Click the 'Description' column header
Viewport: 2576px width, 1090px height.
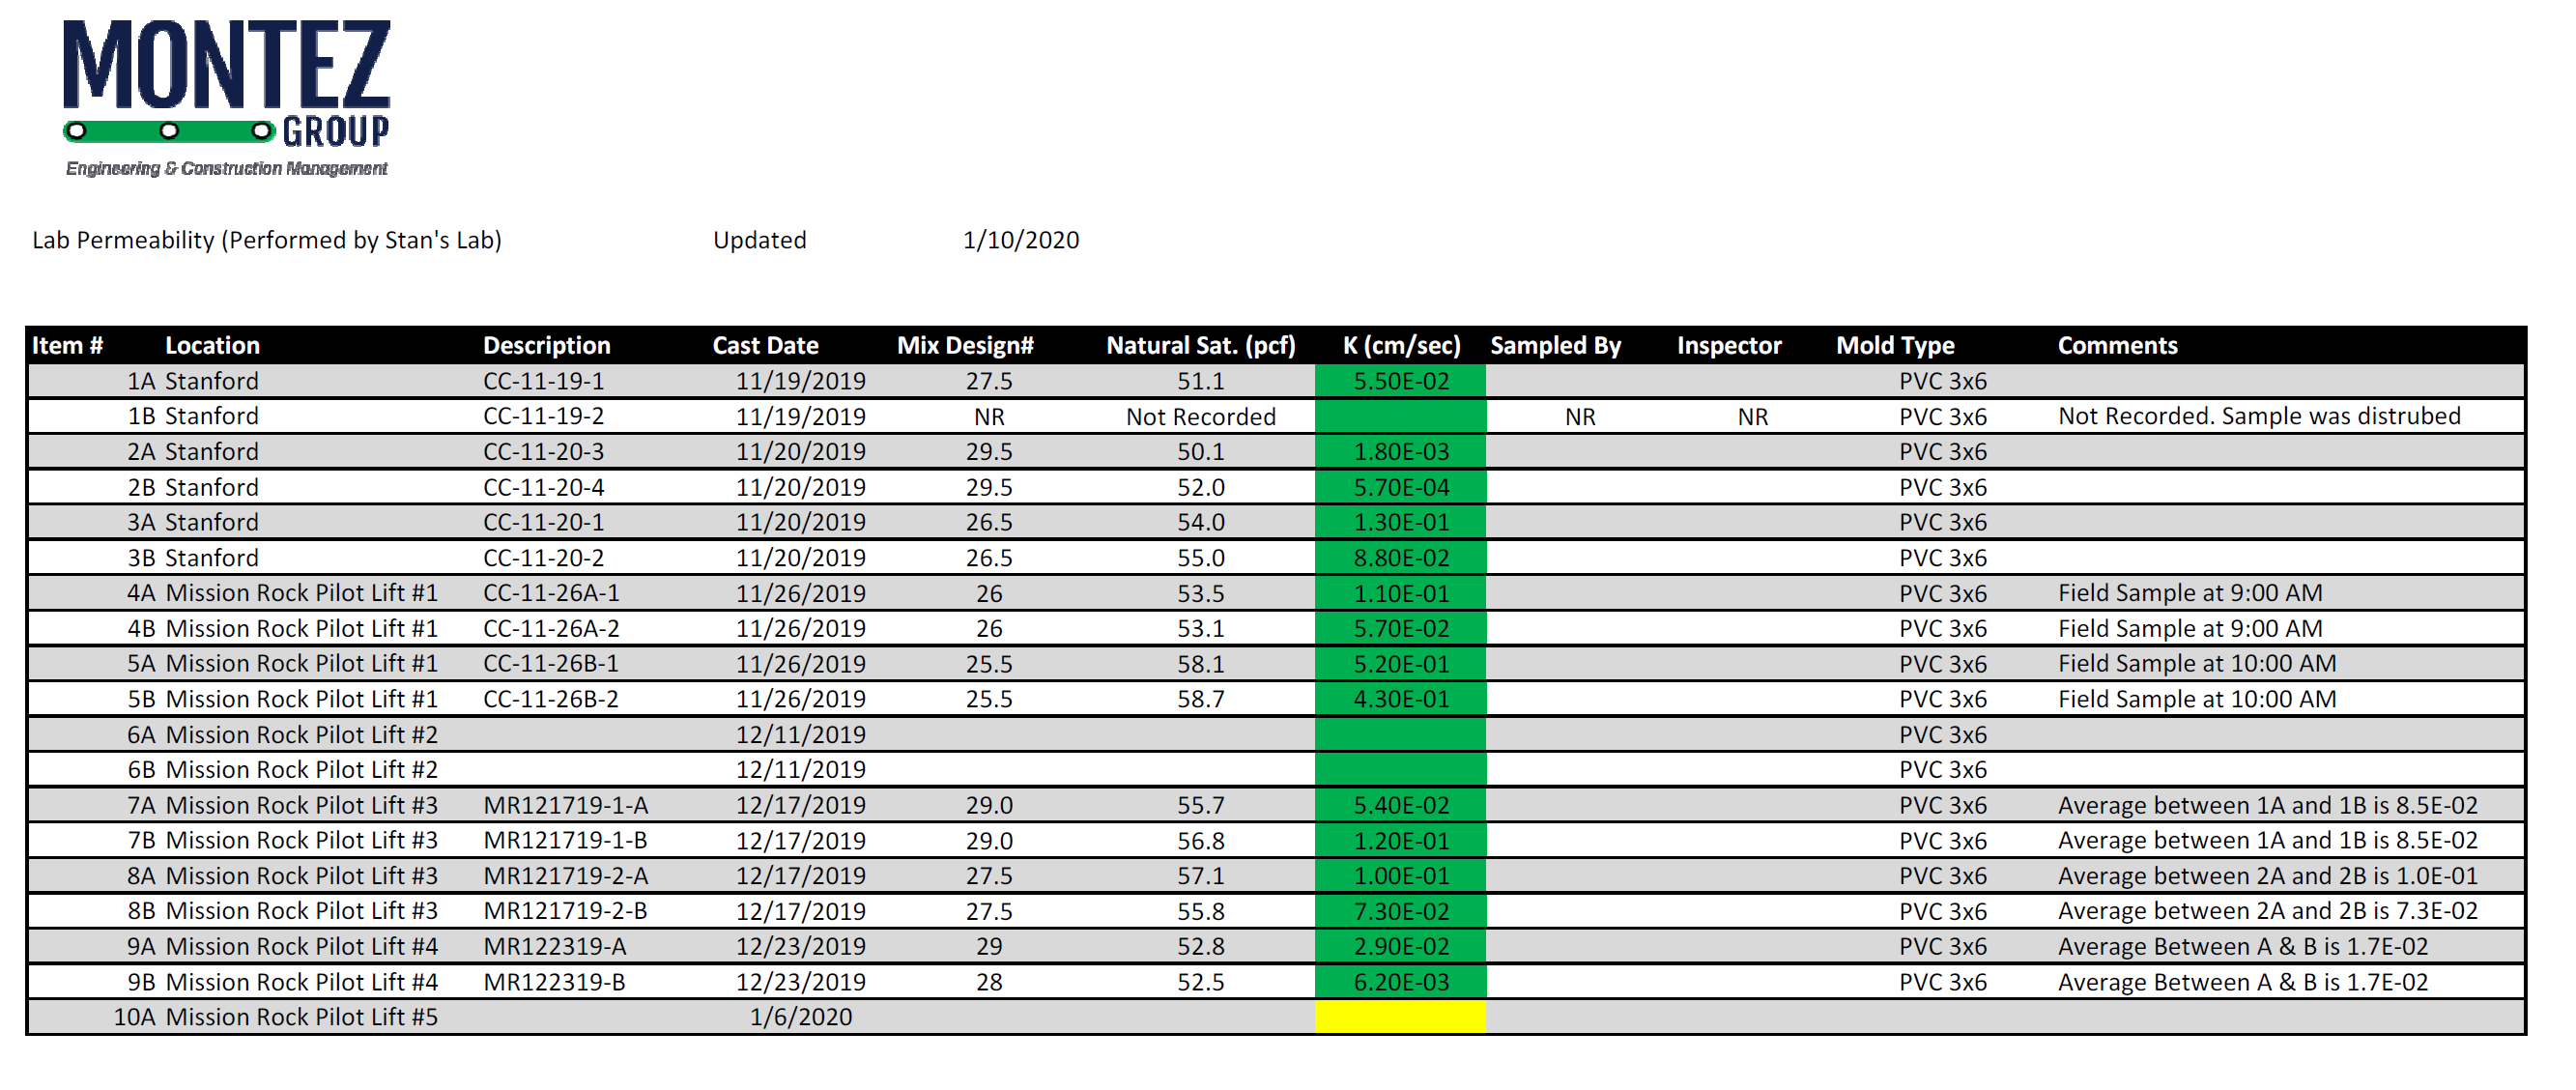[x=547, y=346]
